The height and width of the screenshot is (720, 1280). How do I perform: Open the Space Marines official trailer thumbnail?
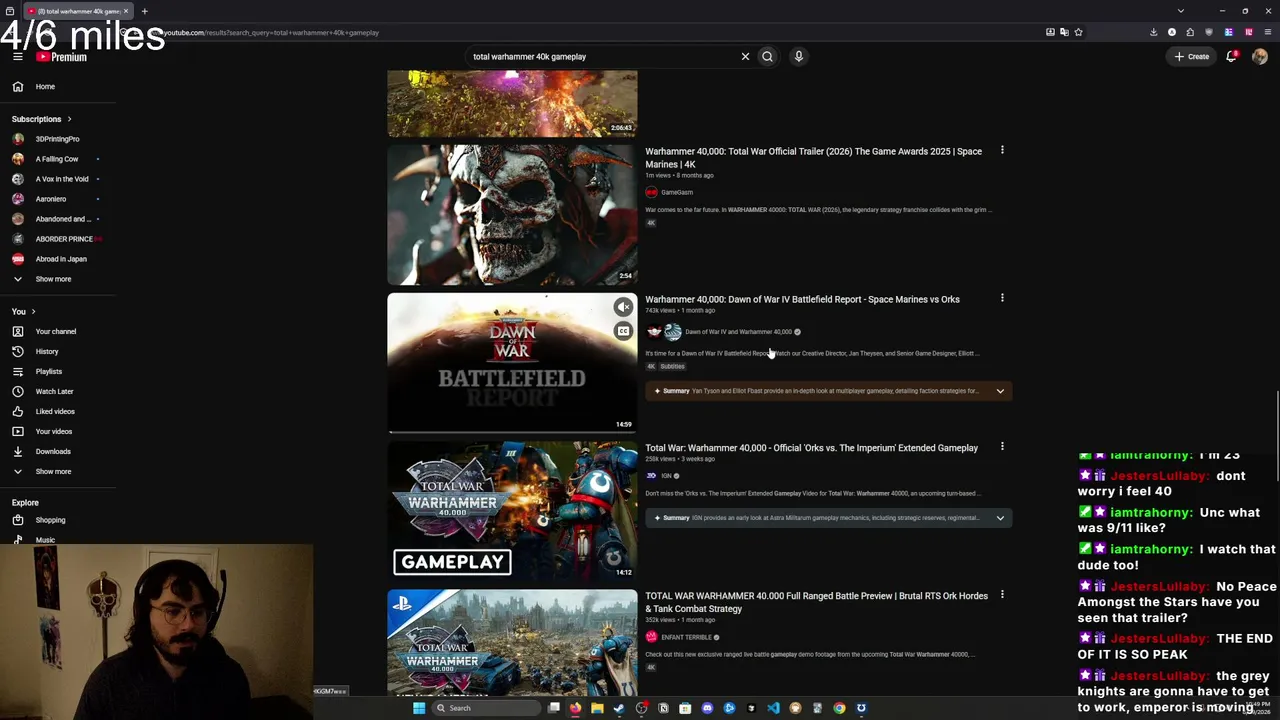[512, 215]
